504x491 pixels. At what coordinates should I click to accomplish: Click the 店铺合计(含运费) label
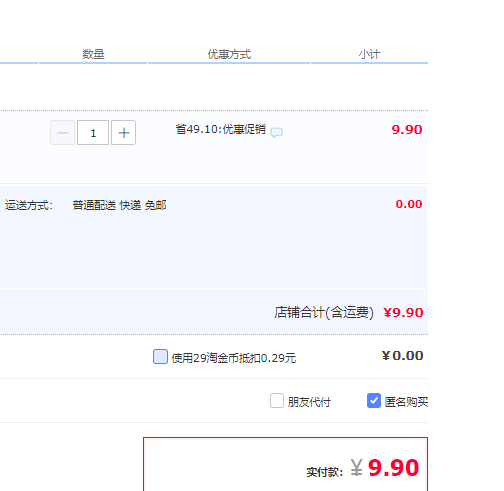pos(324,313)
